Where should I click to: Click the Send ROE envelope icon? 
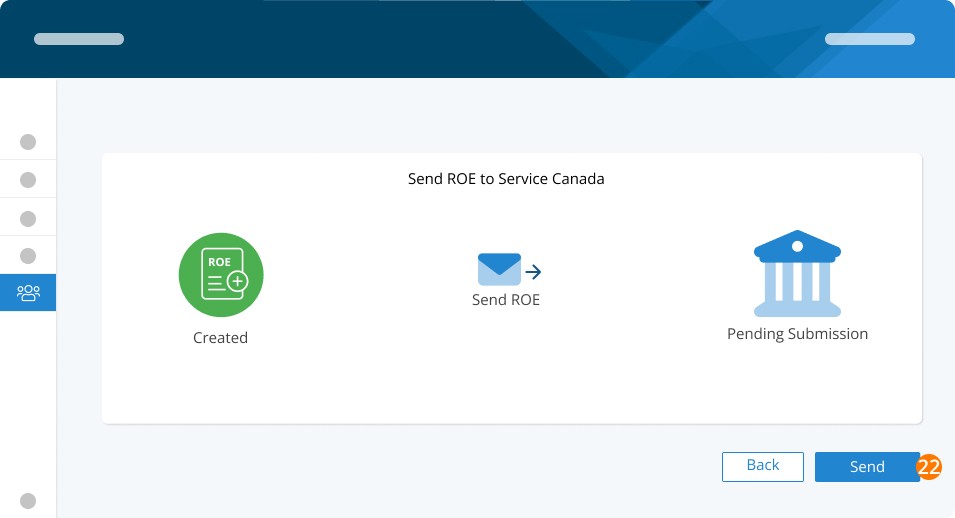[509, 269]
